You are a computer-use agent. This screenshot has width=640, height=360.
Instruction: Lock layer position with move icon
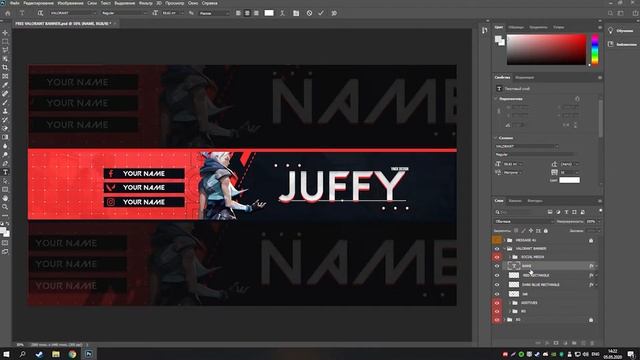[531, 231]
